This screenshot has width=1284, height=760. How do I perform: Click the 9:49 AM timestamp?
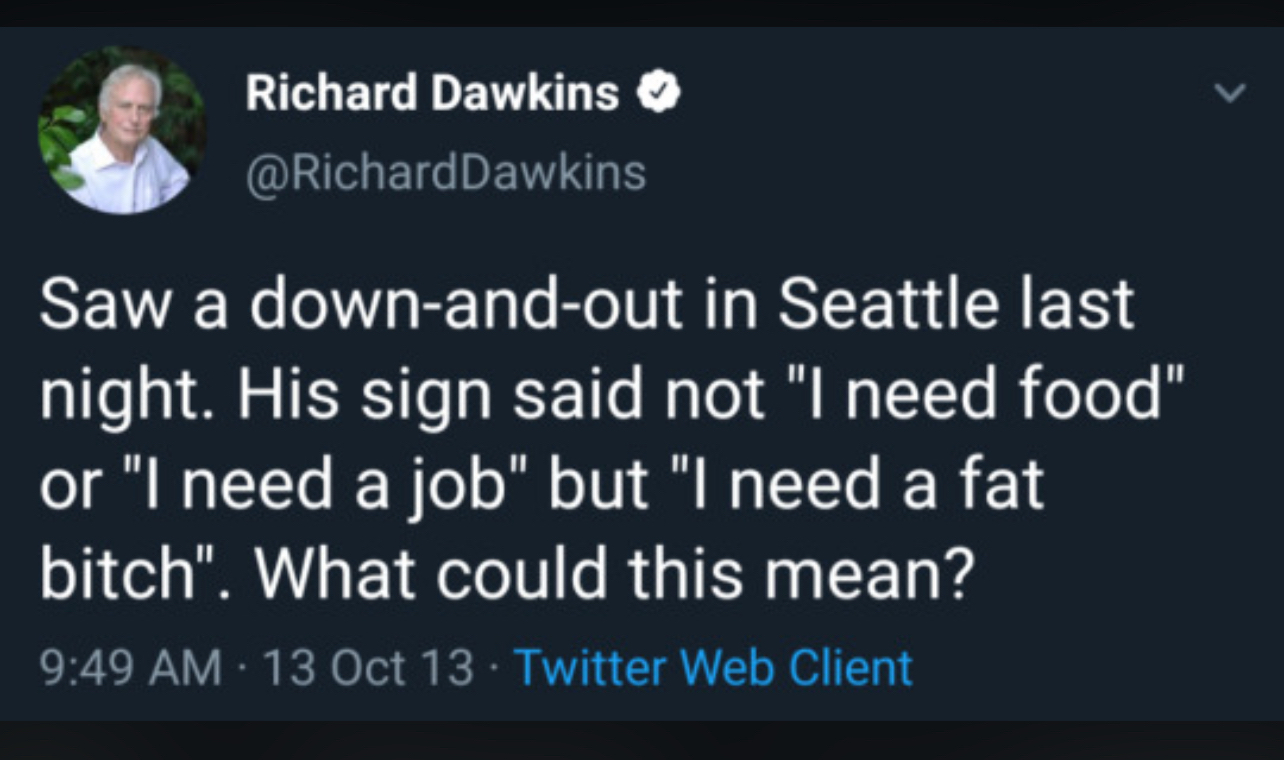click(131, 667)
